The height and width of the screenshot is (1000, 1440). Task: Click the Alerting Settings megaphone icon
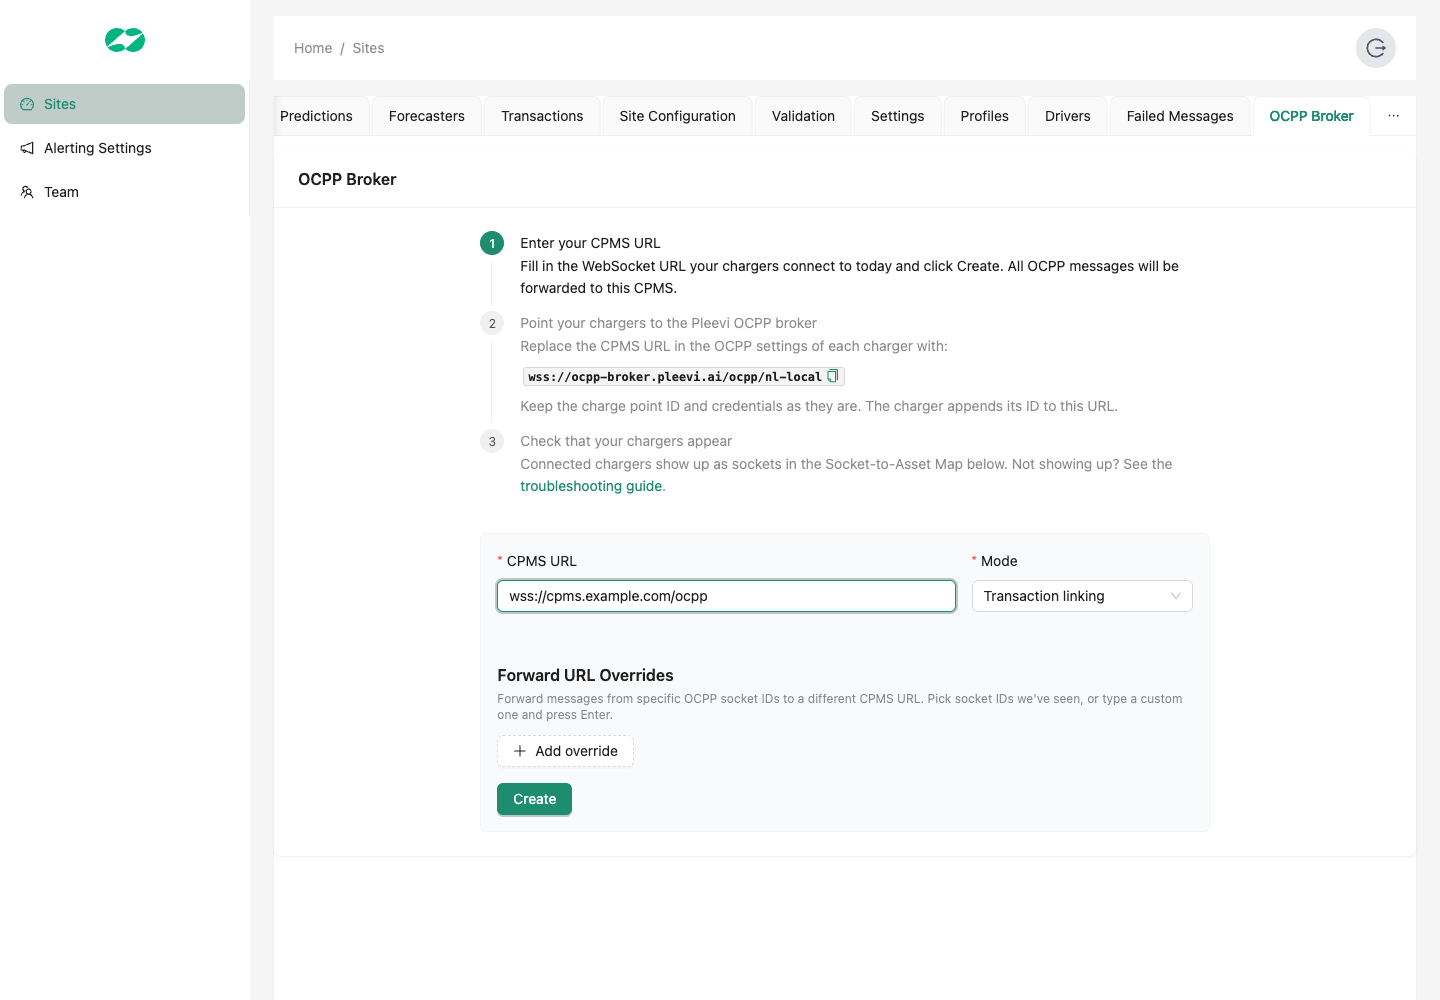27,148
